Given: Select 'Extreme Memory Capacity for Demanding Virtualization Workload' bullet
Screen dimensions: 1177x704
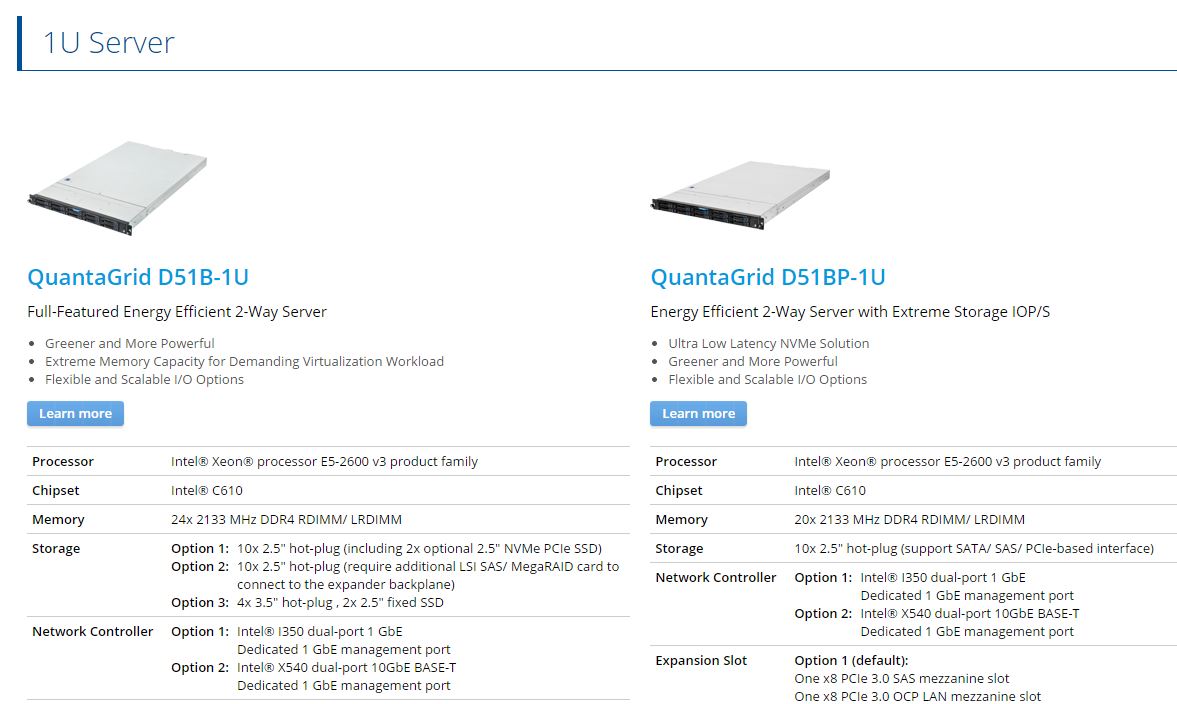Looking at the screenshot, I should tap(244, 361).
